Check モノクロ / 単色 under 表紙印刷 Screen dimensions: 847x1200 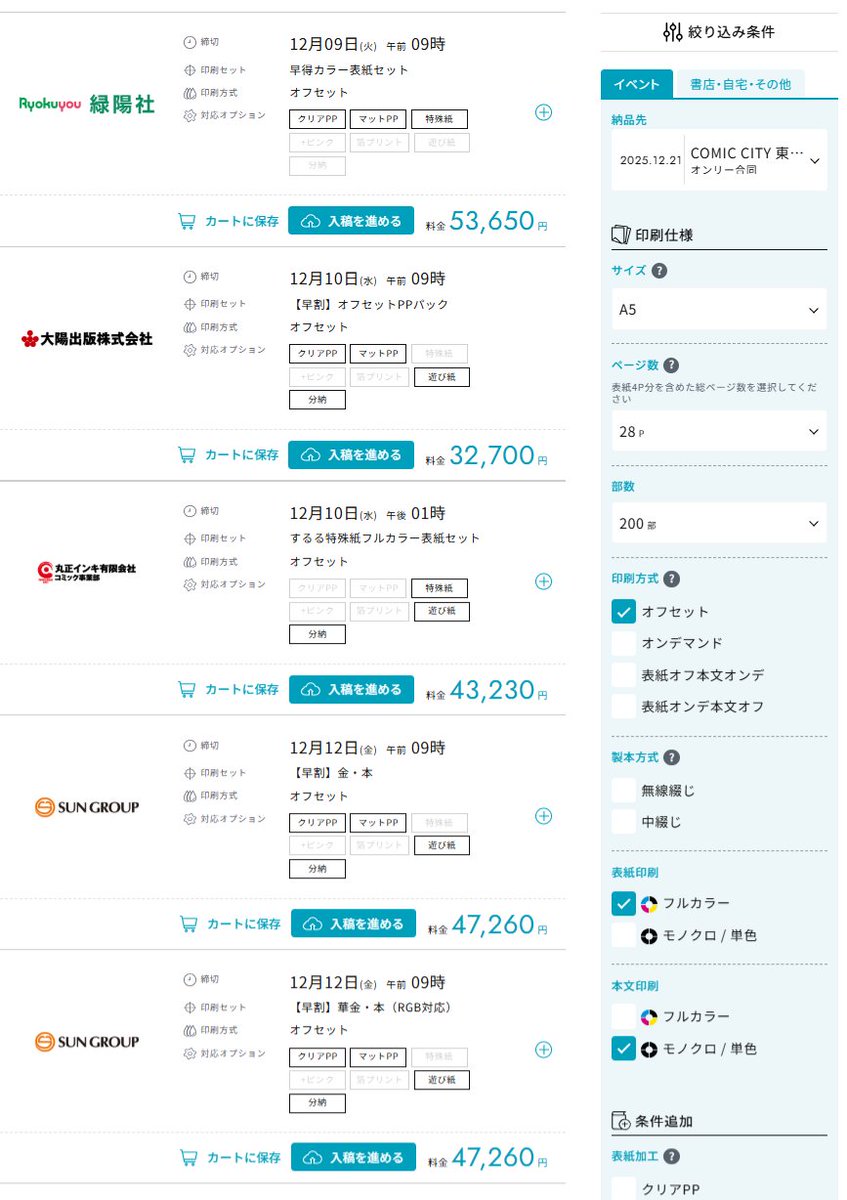pos(623,936)
